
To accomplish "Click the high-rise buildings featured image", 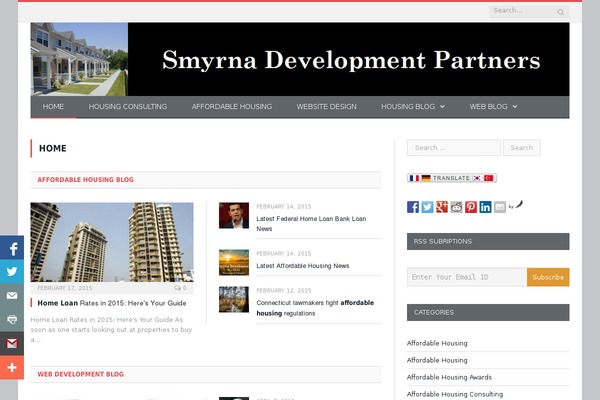I will 112,242.
